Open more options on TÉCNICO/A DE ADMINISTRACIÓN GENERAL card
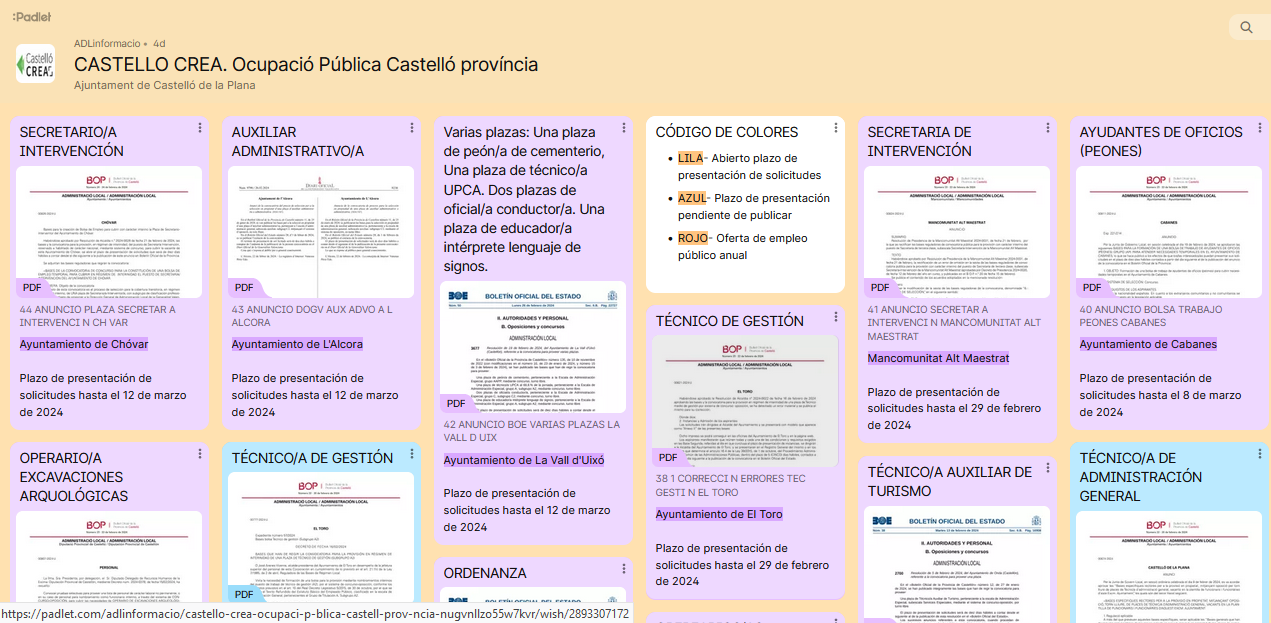1271x623 pixels. tap(1260, 454)
